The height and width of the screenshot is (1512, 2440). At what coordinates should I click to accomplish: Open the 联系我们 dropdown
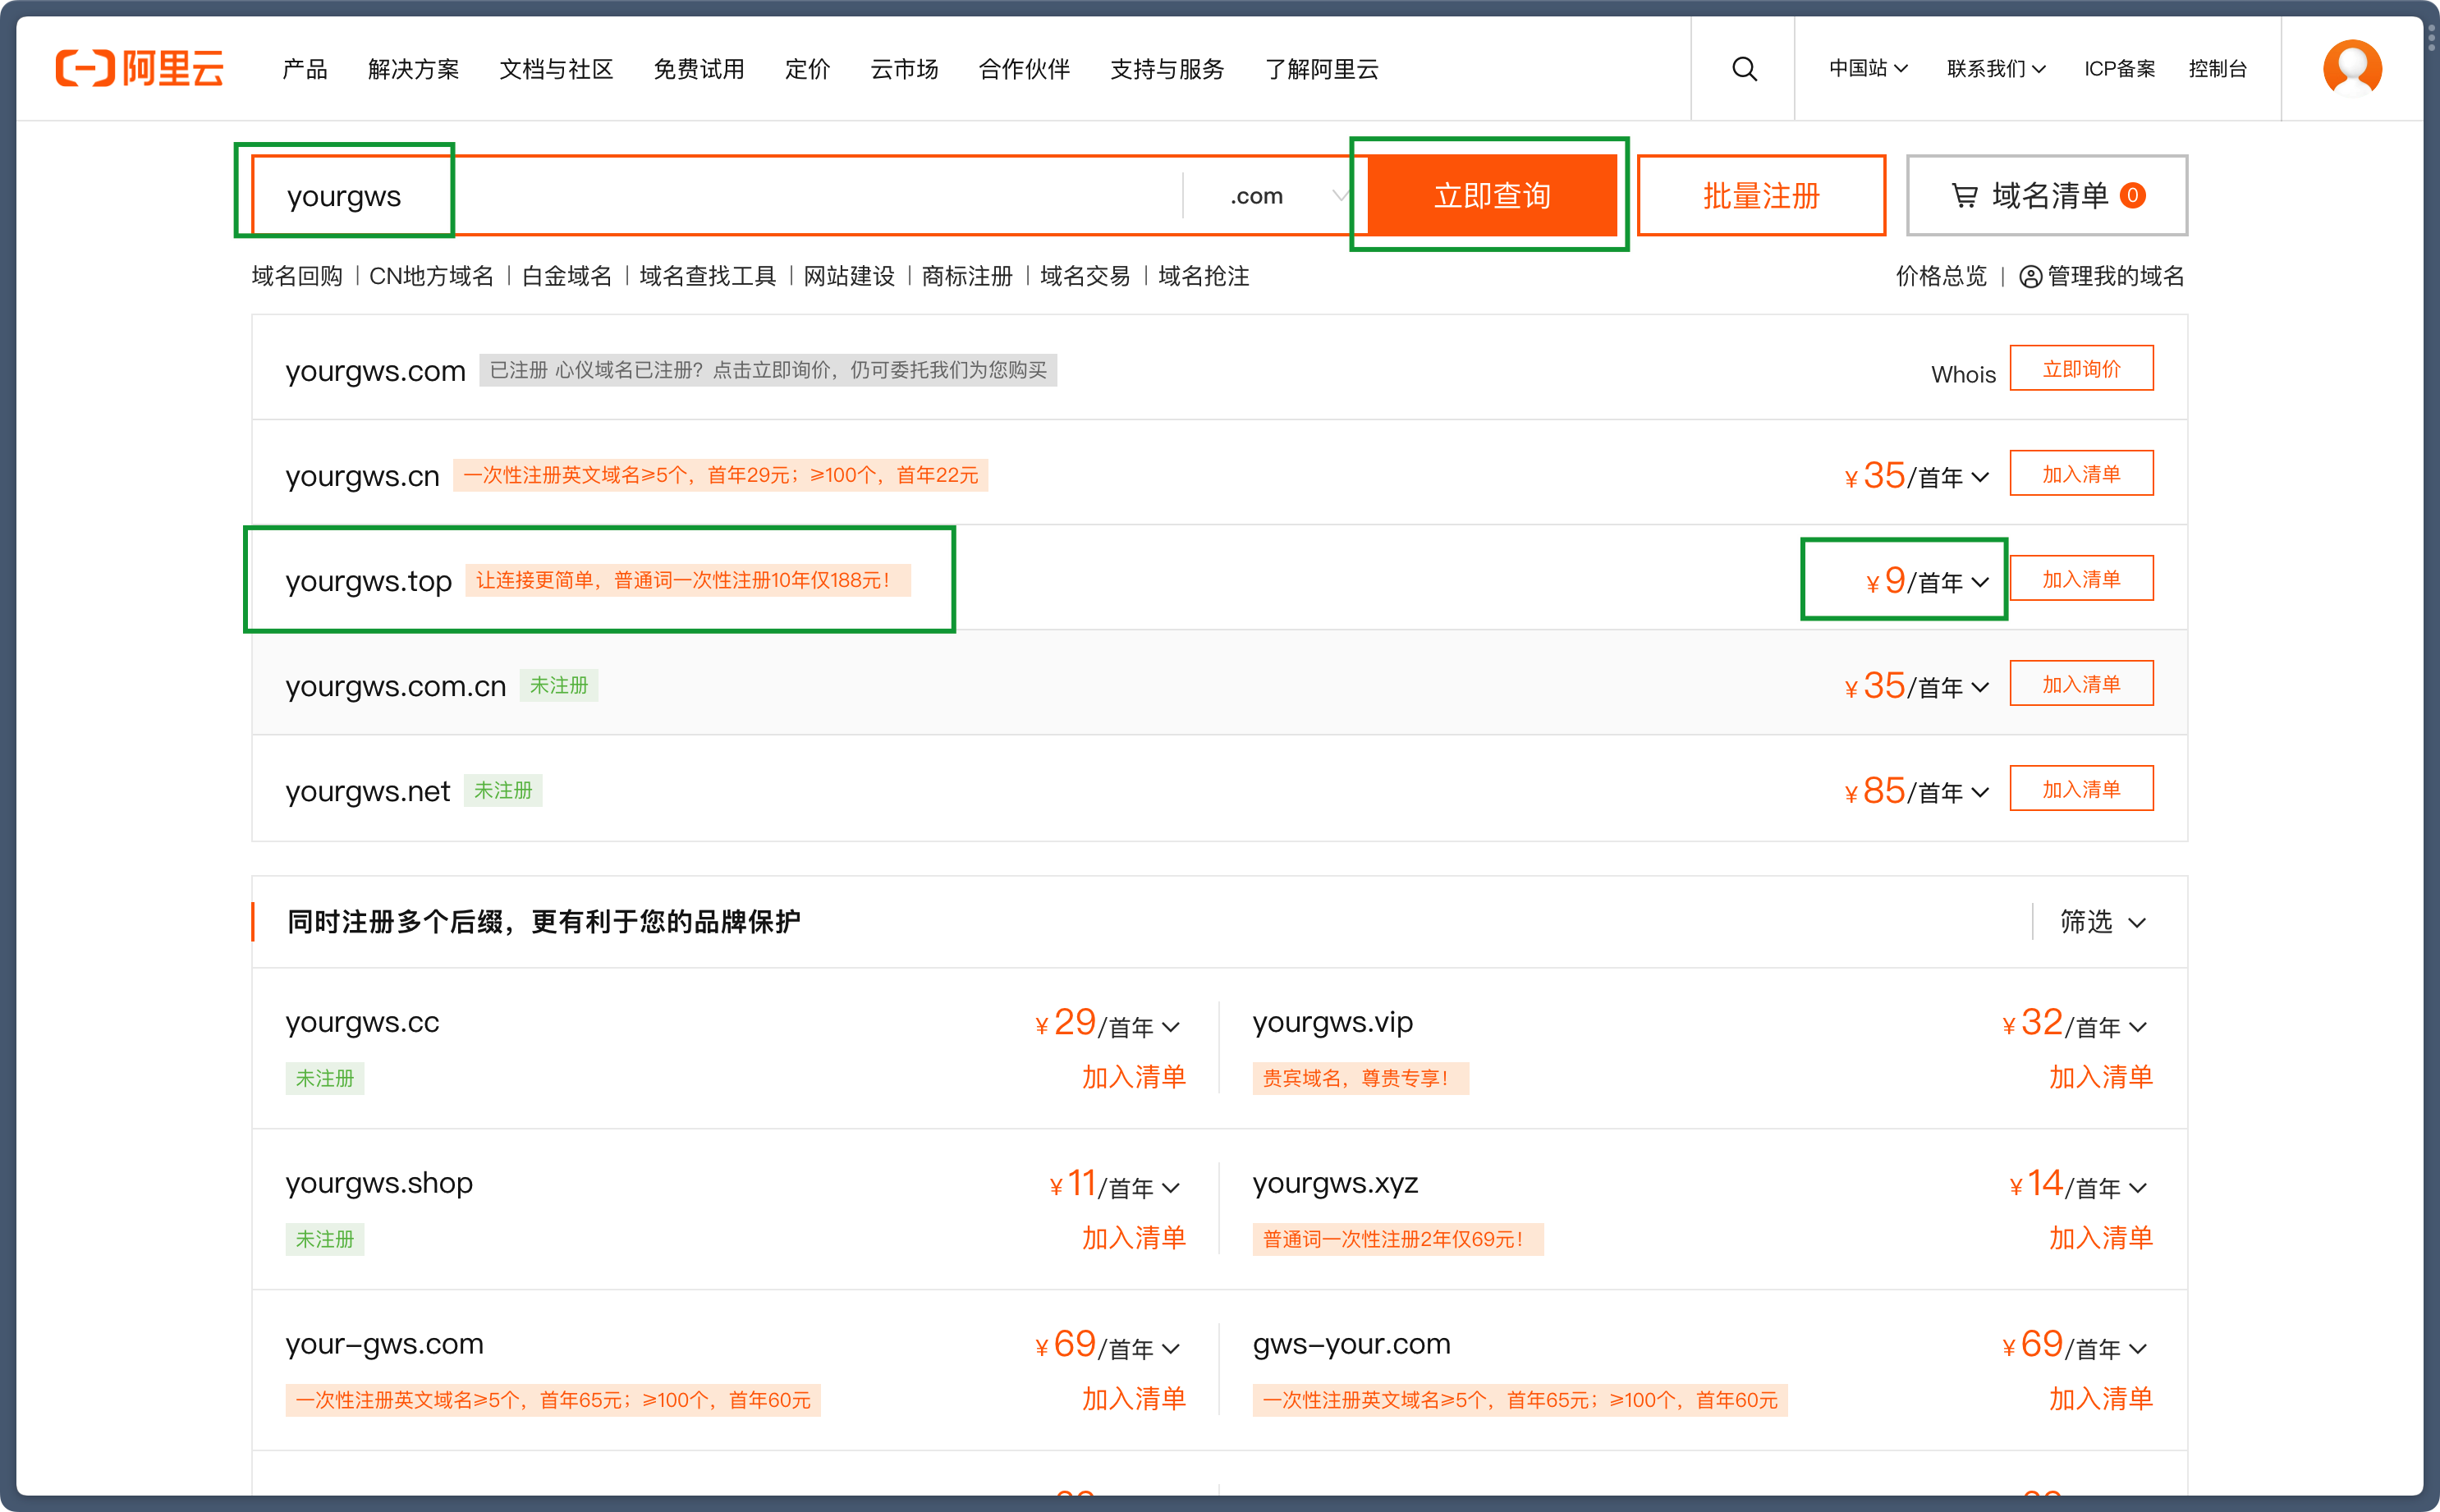pyautogui.click(x=1996, y=68)
